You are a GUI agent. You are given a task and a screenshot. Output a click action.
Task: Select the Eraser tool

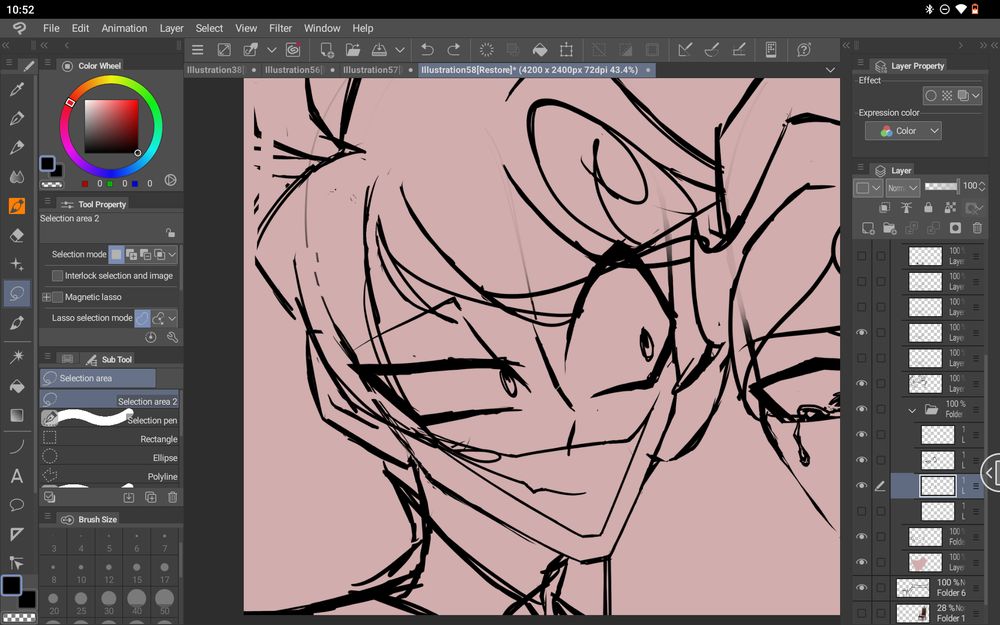click(x=17, y=235)
